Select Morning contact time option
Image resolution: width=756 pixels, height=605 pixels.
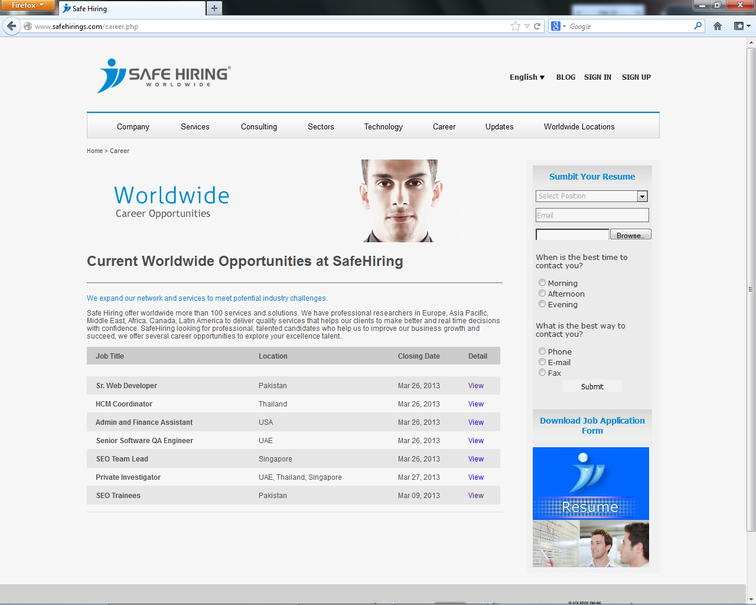coord(542,282)
